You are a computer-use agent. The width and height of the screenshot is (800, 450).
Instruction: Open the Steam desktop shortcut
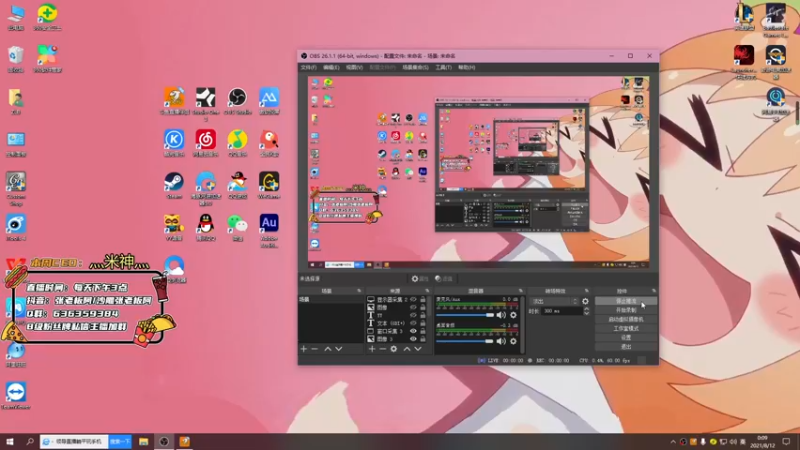(174, 185)
